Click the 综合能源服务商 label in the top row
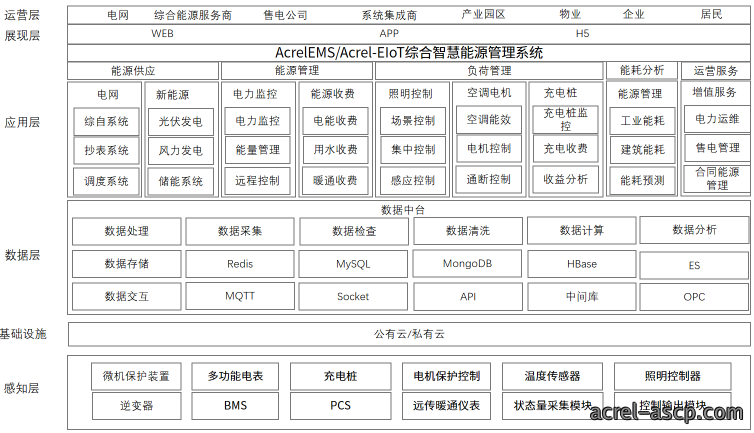The image size is (754, 433). tap(193, 15)
